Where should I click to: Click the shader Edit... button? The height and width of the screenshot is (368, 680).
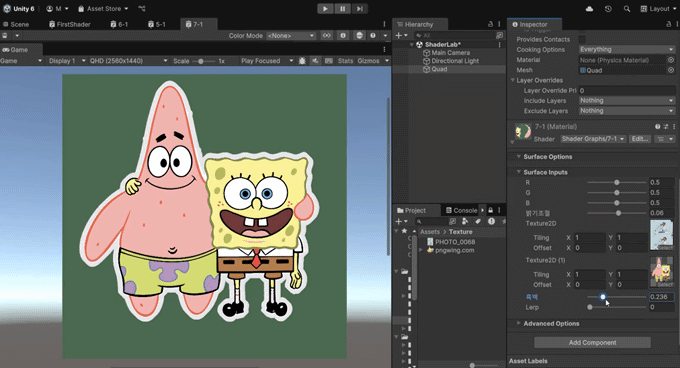[640, 139]
